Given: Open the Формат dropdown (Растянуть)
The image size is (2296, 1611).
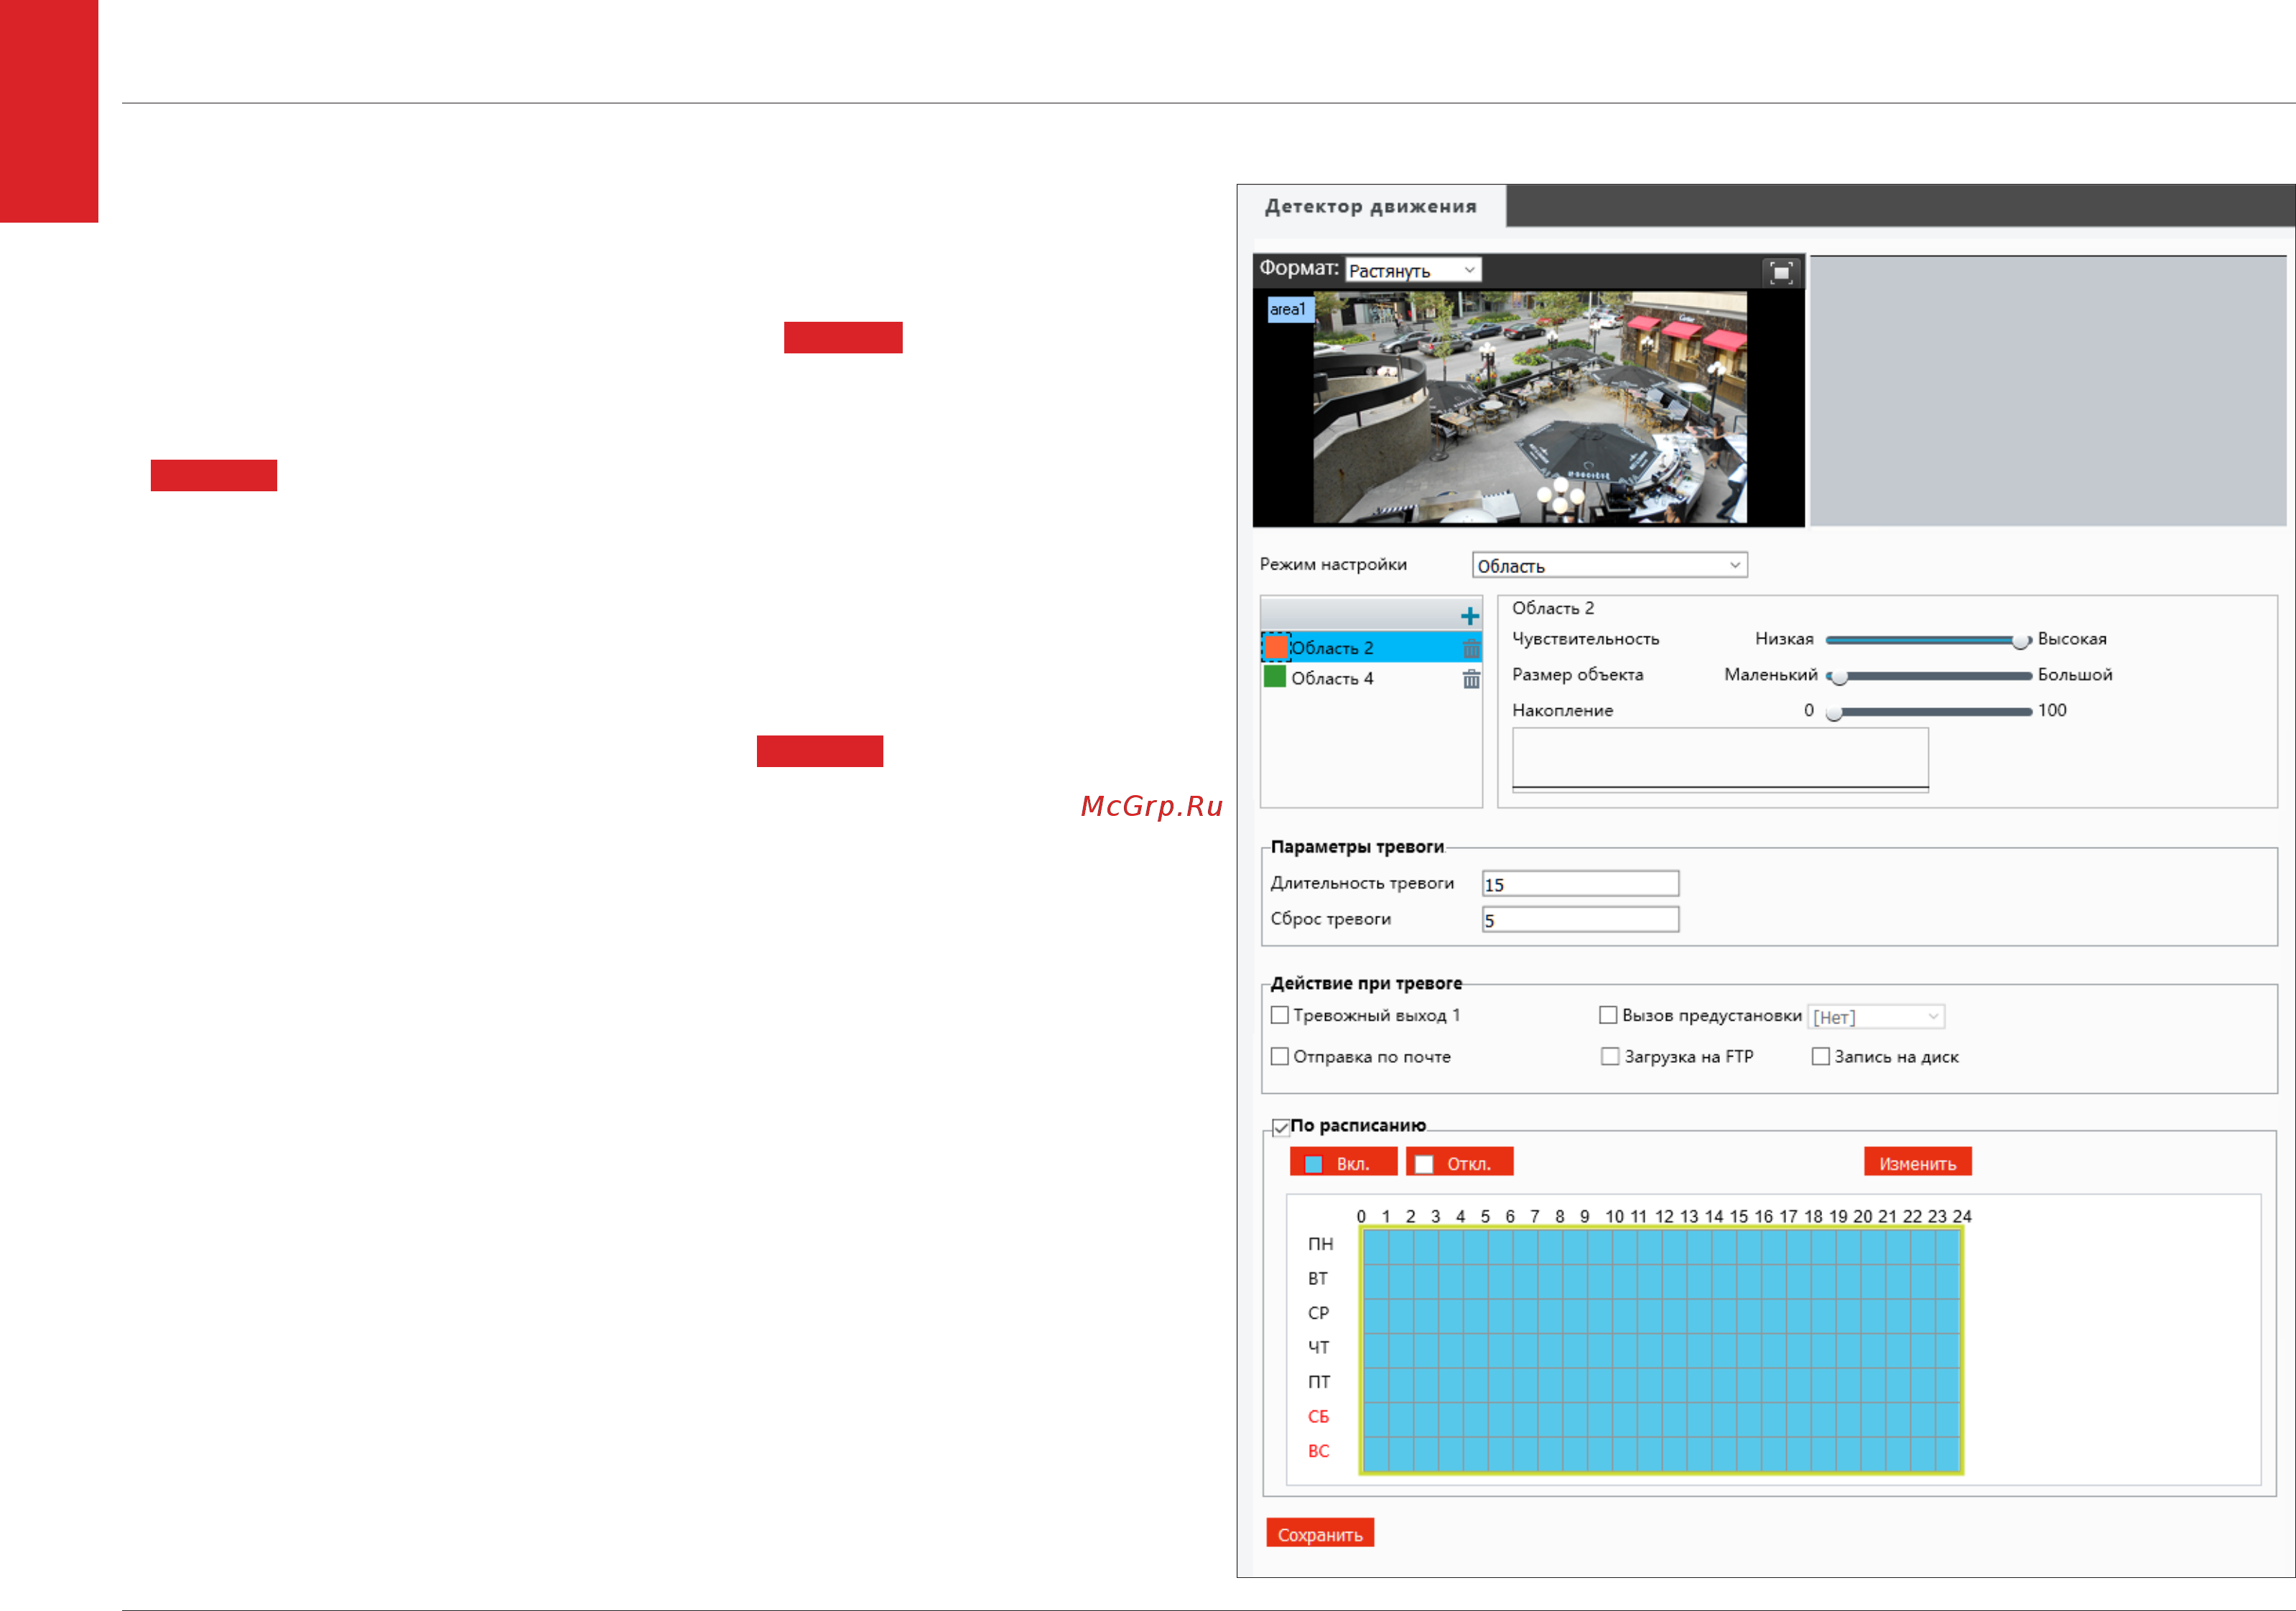Looking at the screenshot, I should point(1413,270).
